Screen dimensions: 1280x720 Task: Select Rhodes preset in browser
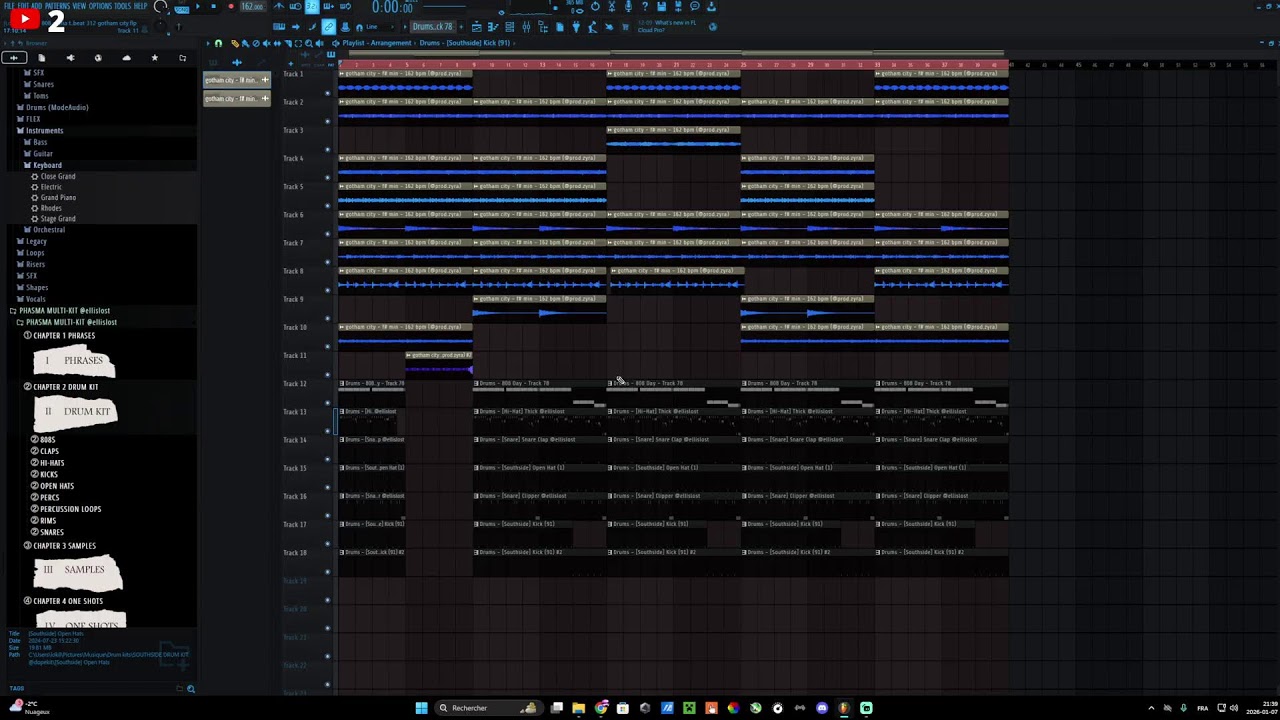point(50,208)
